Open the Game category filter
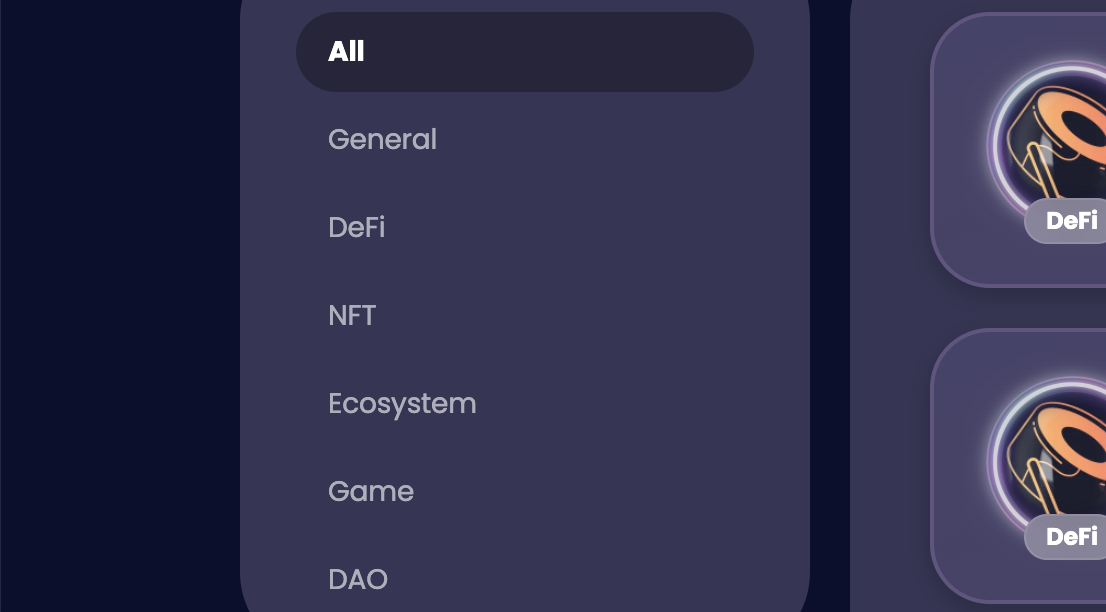 point(370,492)
